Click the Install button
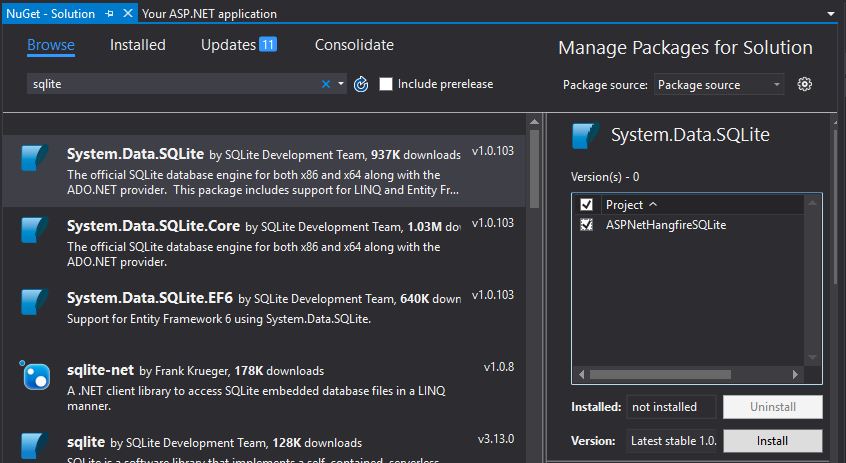Image resolution: width=846 pixels, height=463 pixels. tap(772, 441)
